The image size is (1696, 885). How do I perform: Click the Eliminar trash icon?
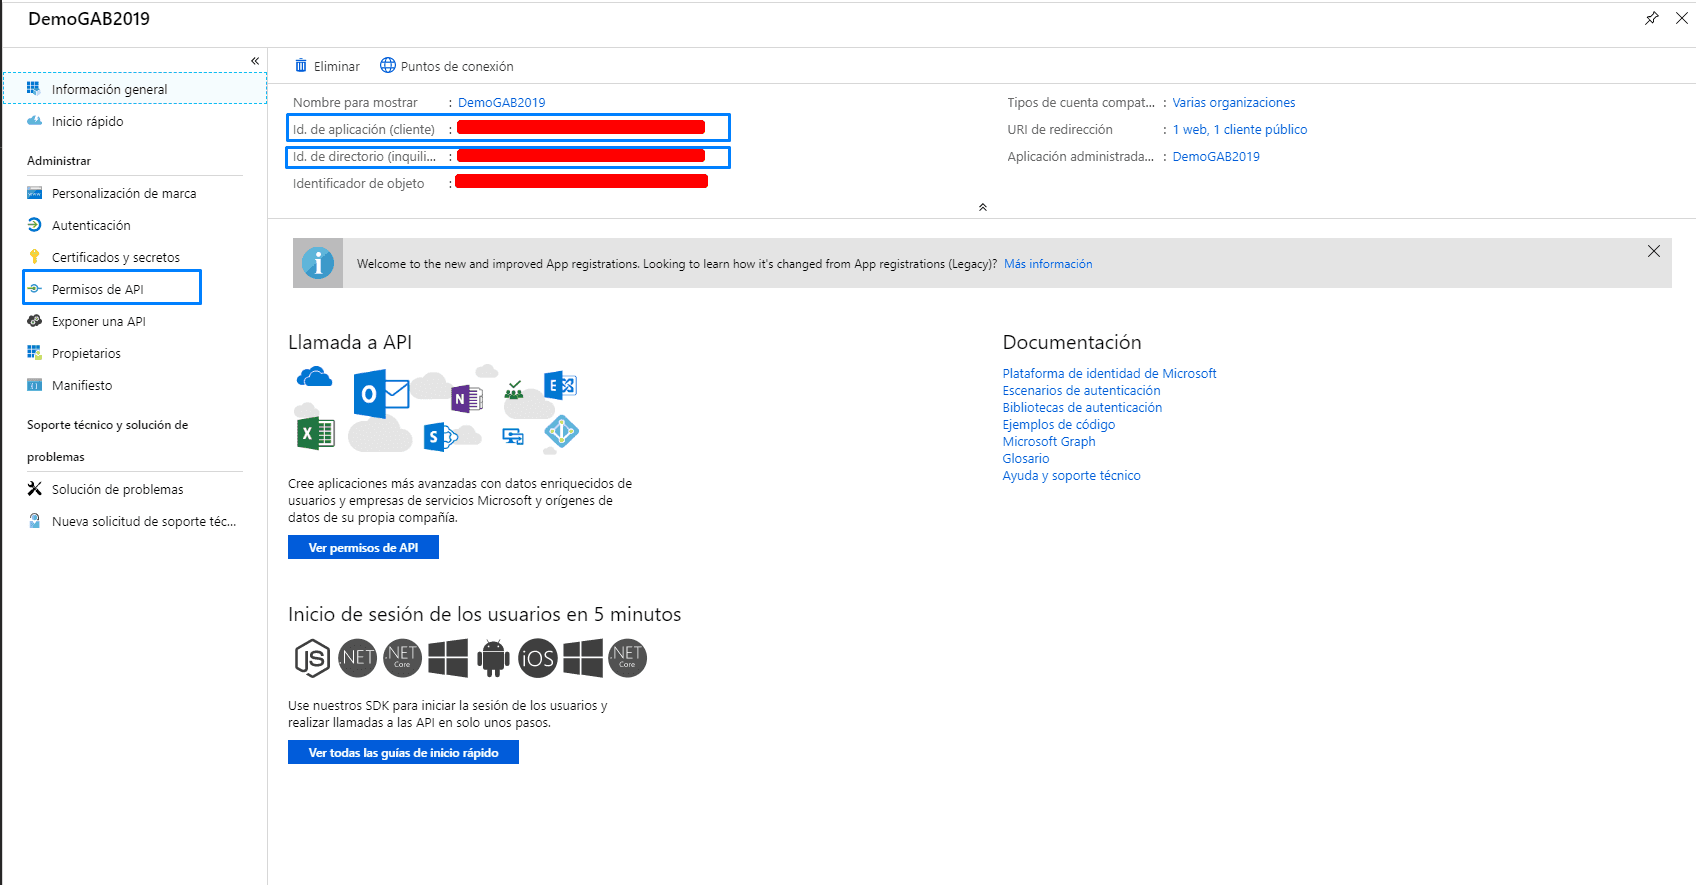301,66
